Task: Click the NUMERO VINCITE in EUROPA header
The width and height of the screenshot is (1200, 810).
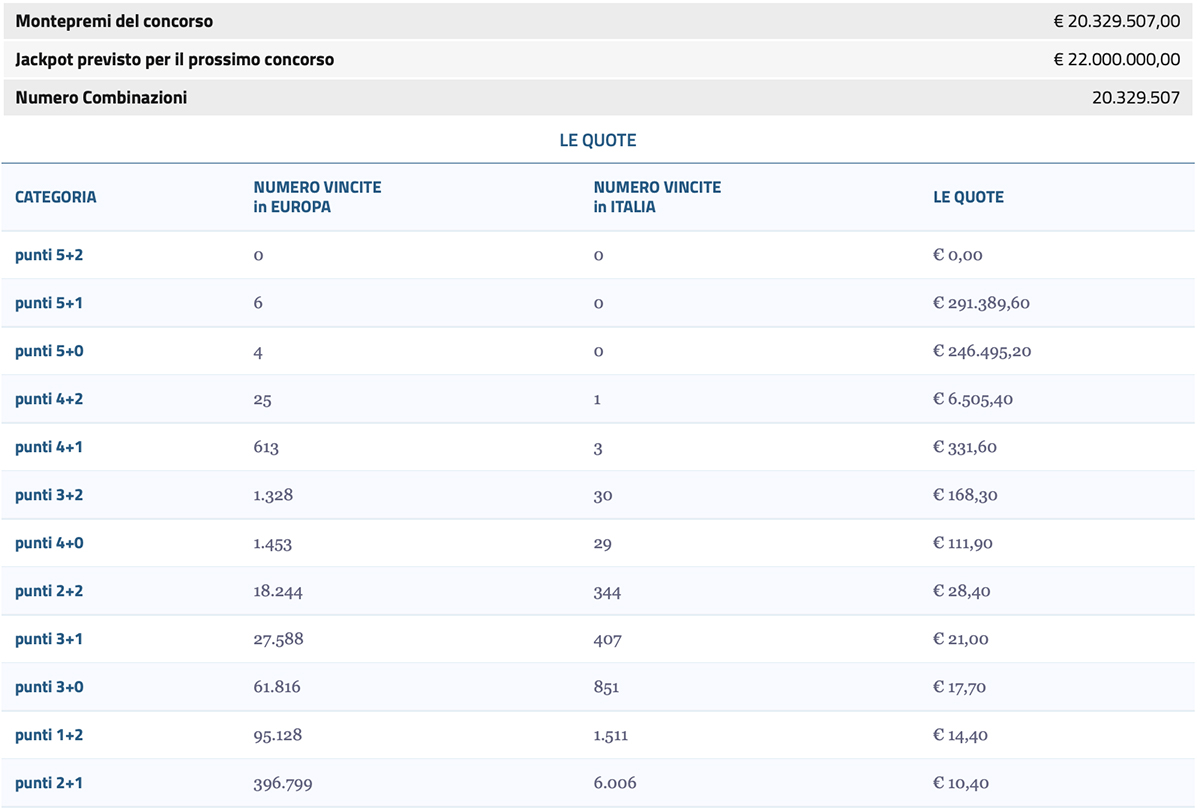Action: pyautogui.click(x=317, y=197)
